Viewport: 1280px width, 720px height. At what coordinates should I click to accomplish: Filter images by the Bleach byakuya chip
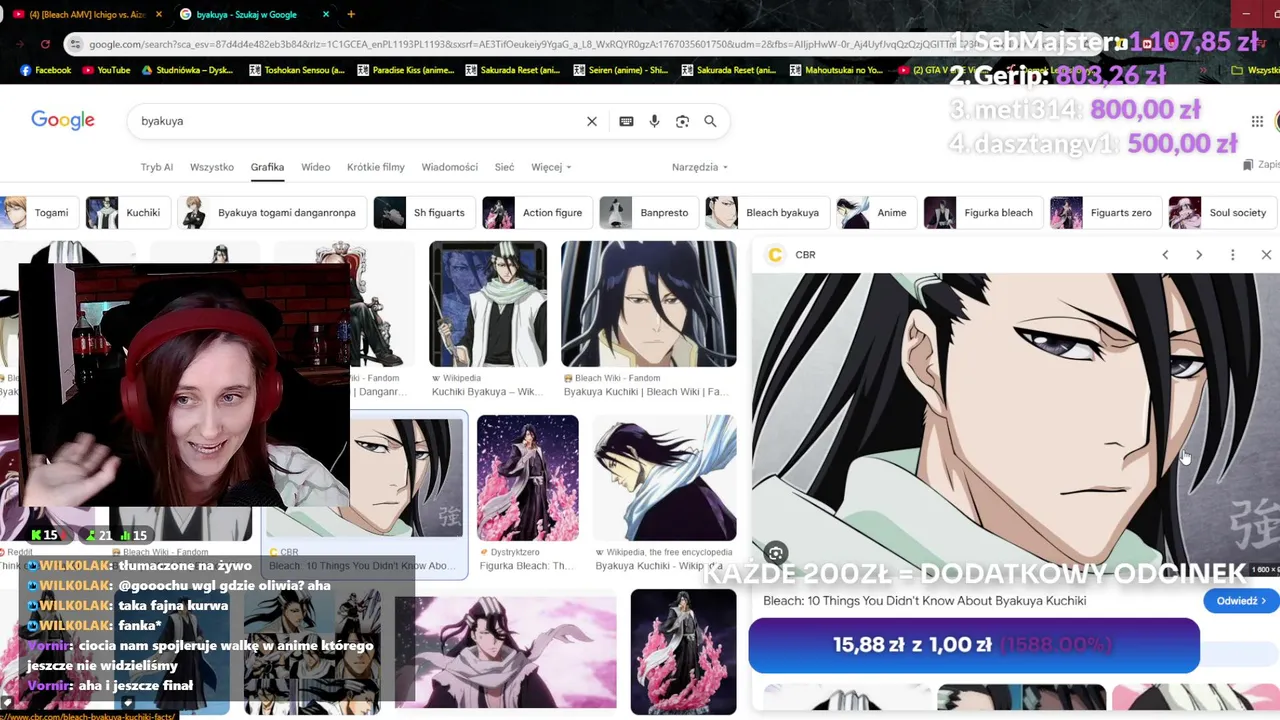pyautogui.click(x=767, y=213)
